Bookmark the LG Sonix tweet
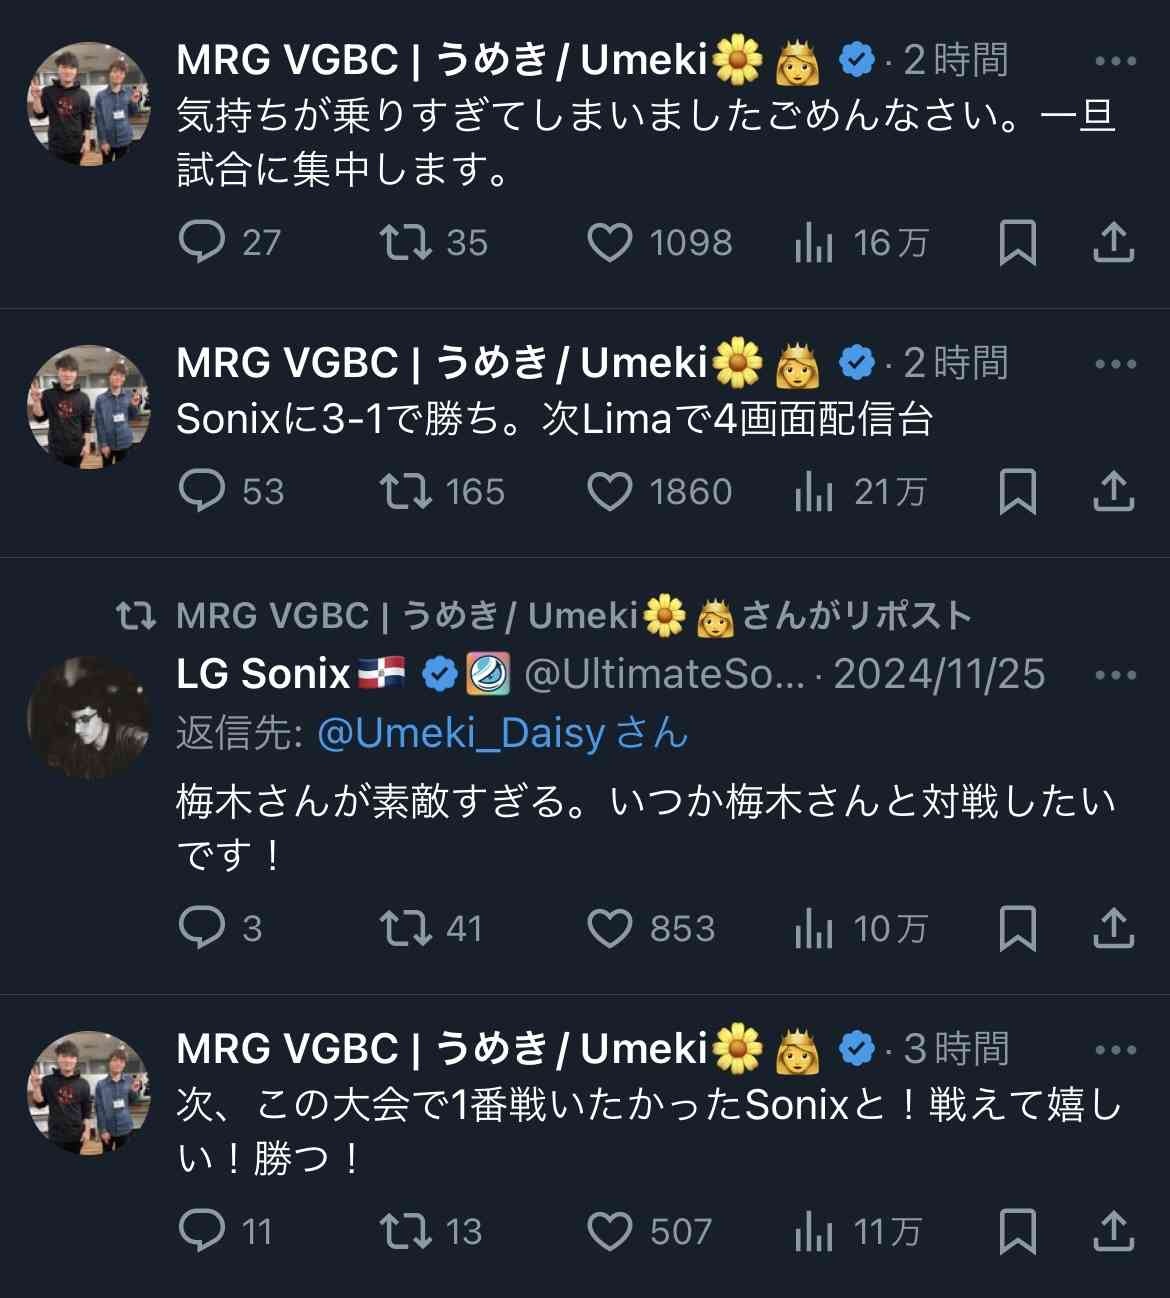The height and width of the screenshot is (1298, 1170). (1017, 928)
